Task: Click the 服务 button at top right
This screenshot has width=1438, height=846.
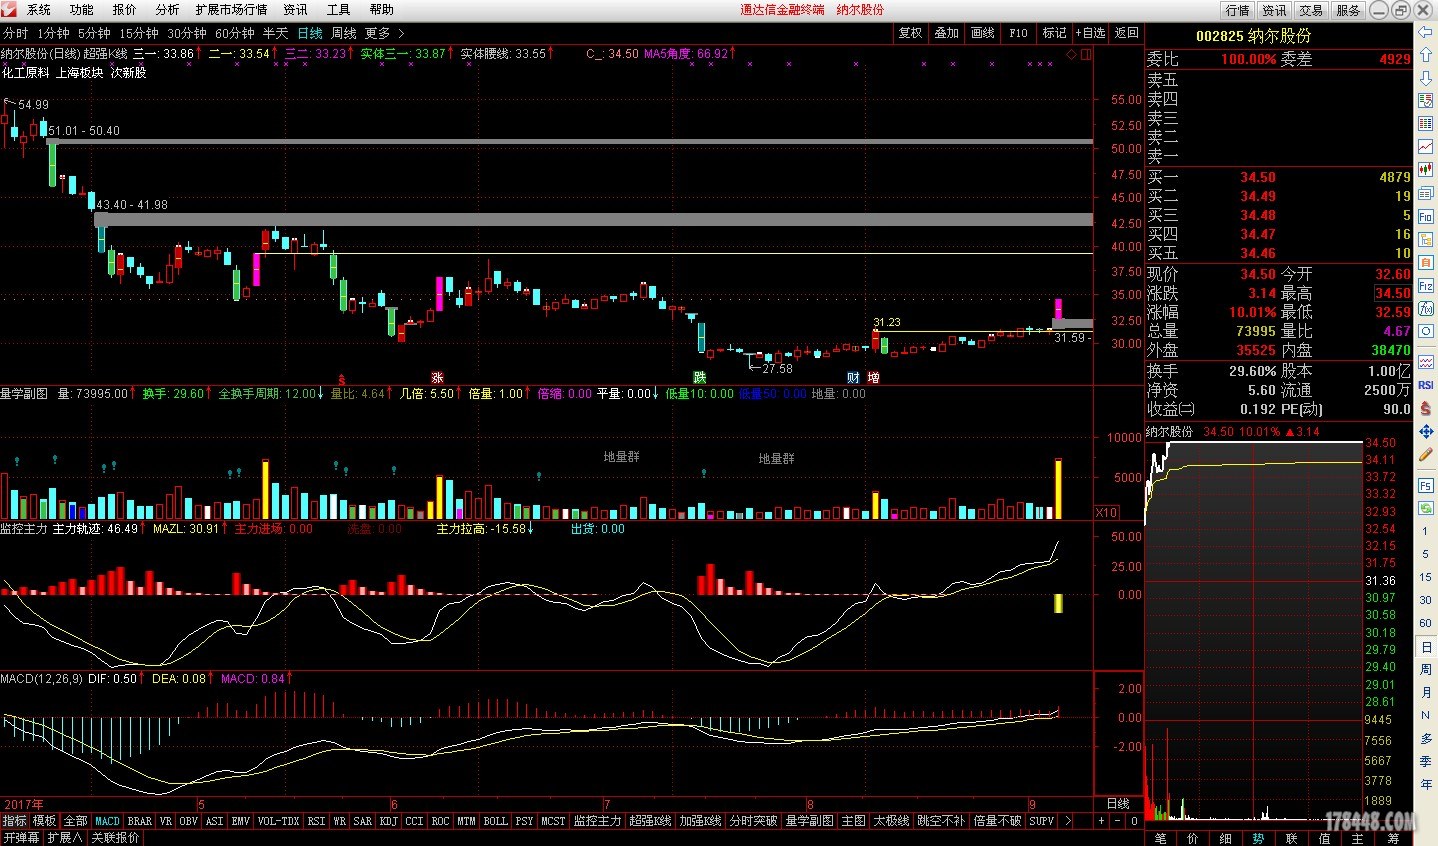Action: [x=1348, y=10]
